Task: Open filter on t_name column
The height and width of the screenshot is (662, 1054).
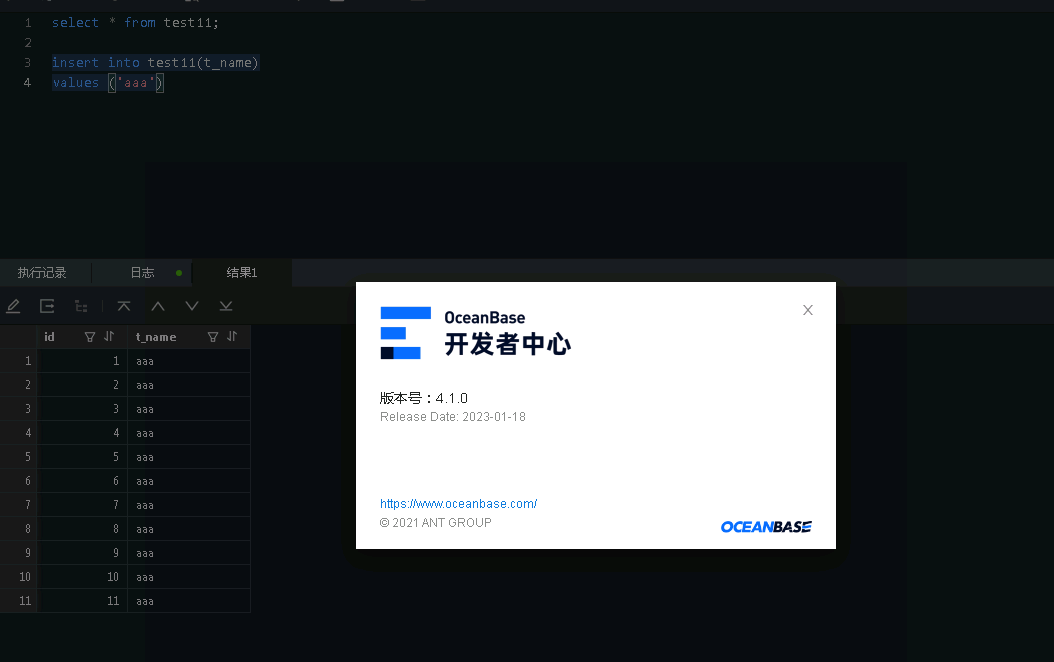Action: pos(212,337)
